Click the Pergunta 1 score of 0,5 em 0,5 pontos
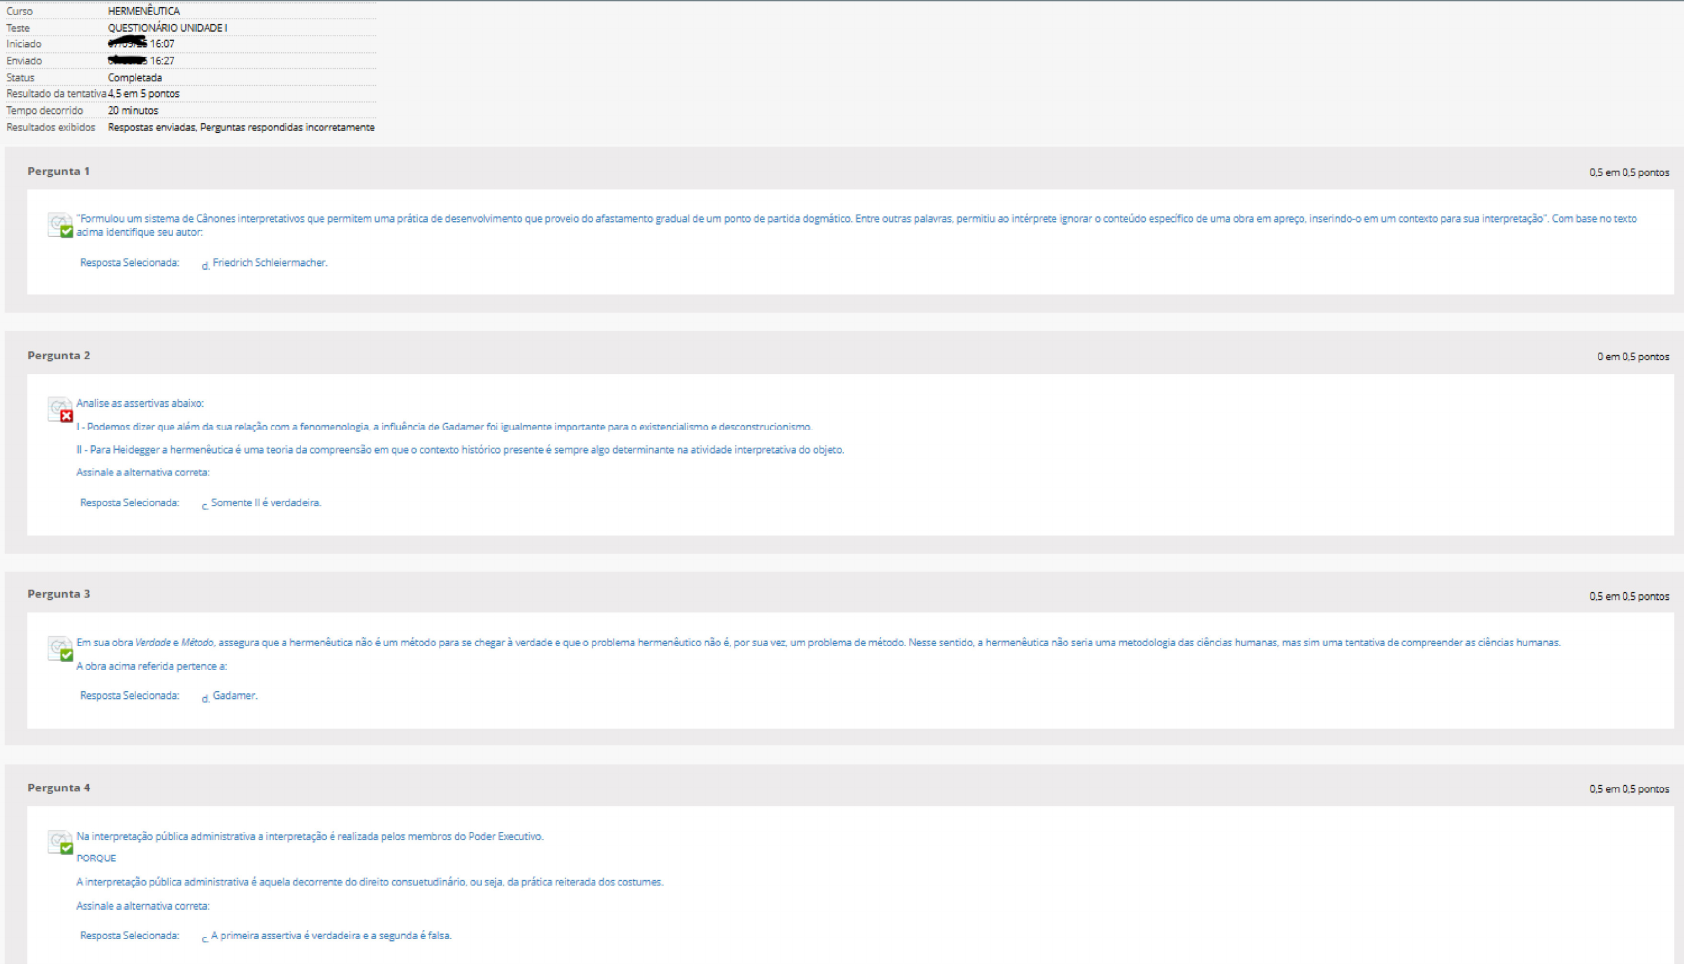Viewport: 1684px width, 964px height. coord(1628,172)
